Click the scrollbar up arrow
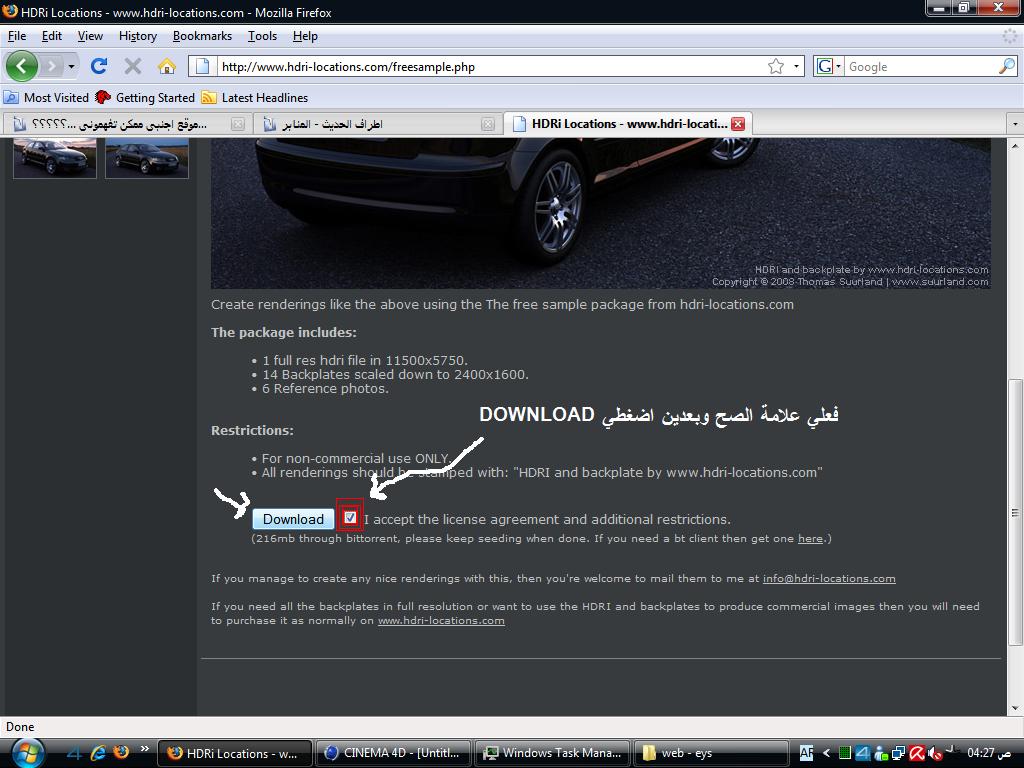Image resolution: width=1024 pixels, height=768 pixels. point(1016,146)
